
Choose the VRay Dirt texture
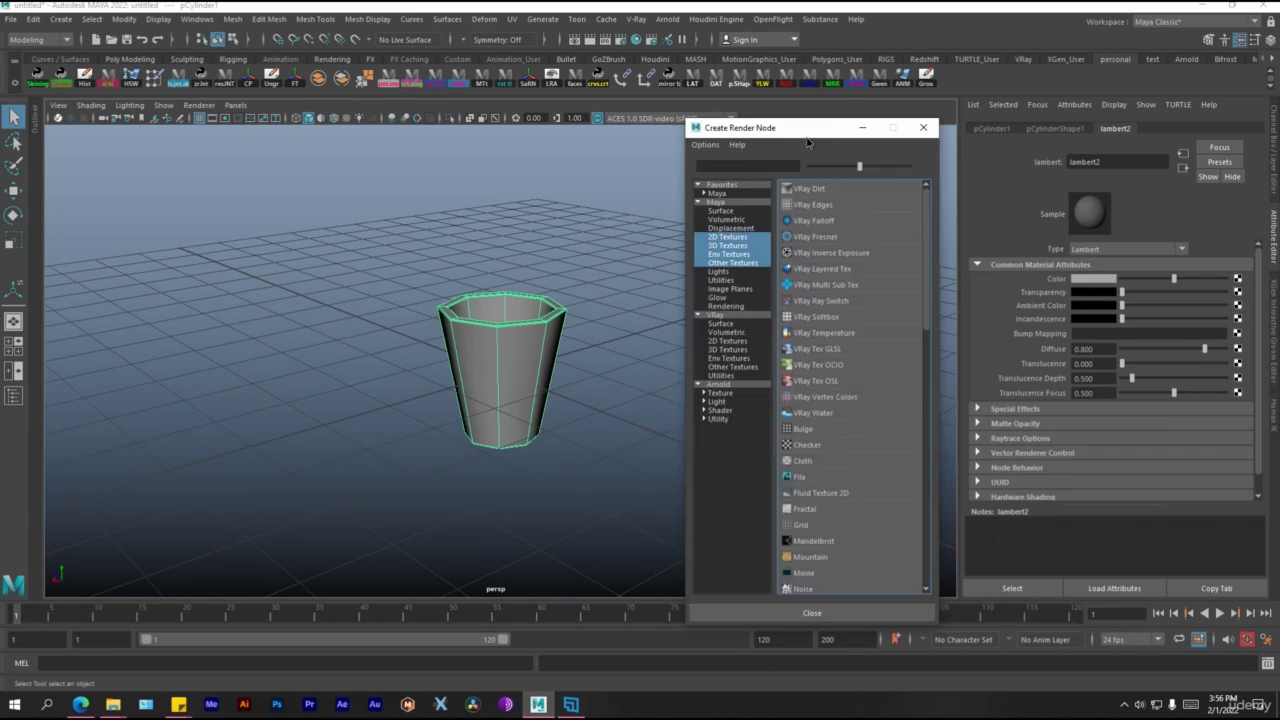[x=808, y=189]
